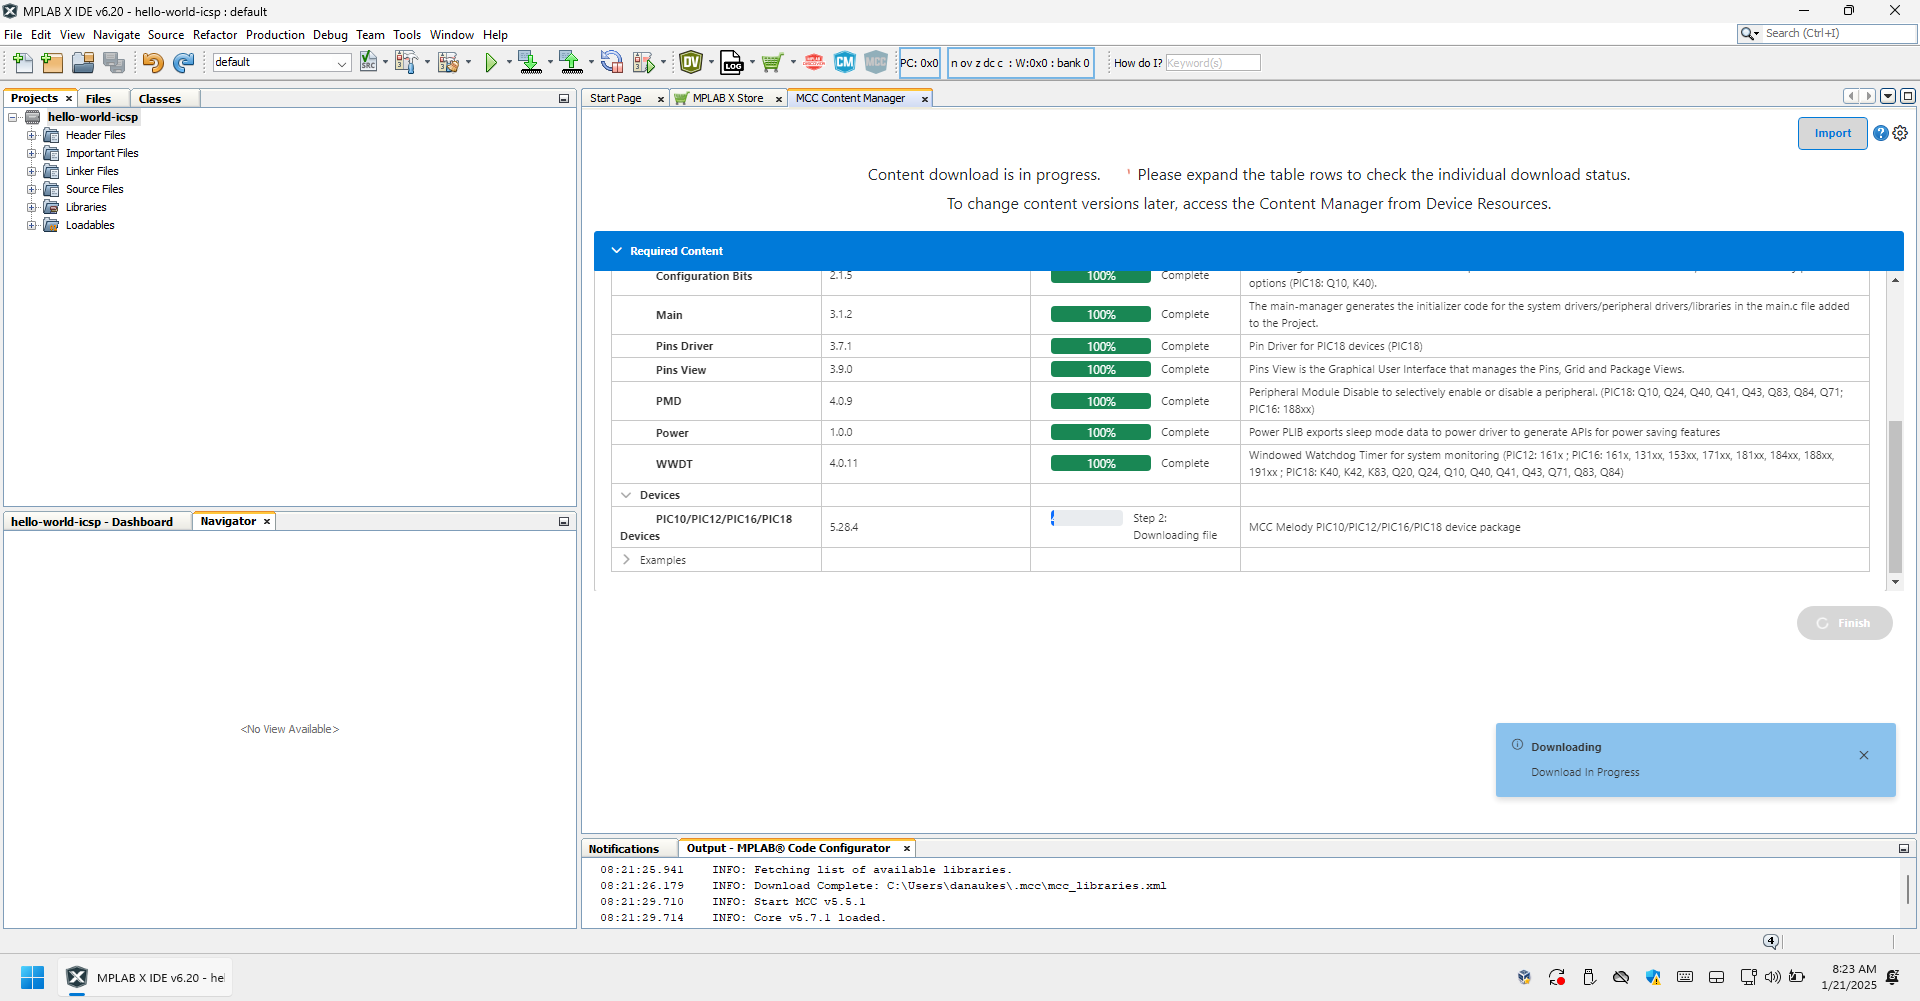Click the content table vertical scrollbar
The height and width of the screenshot is (1001, 1920).
tap(1895, 496)
